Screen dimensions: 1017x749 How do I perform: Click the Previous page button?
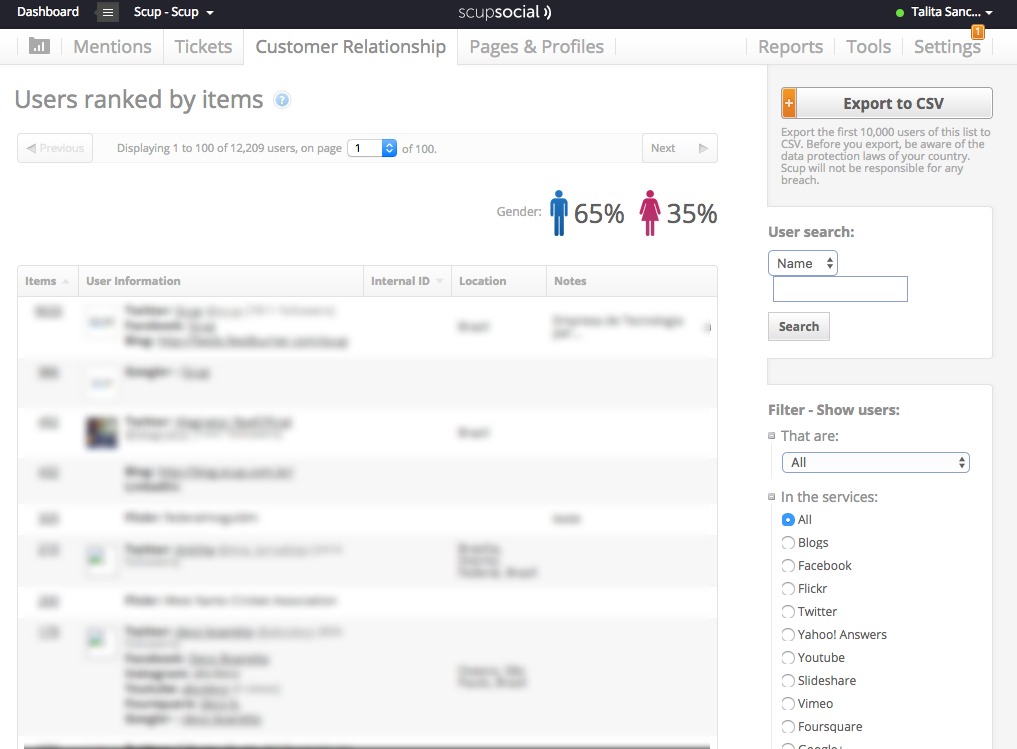coord(55,148)
